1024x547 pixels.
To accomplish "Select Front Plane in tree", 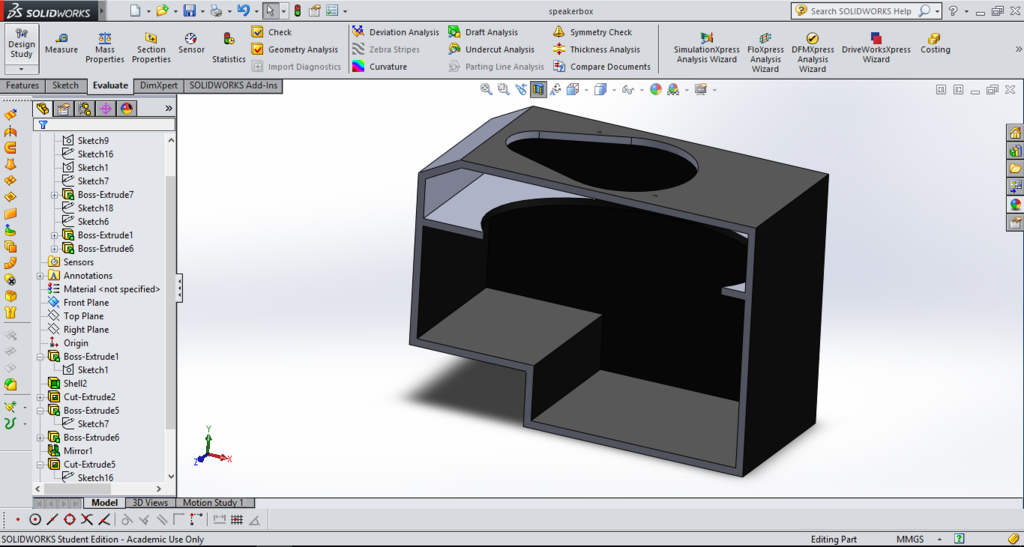I will click(x=78, y=302).
